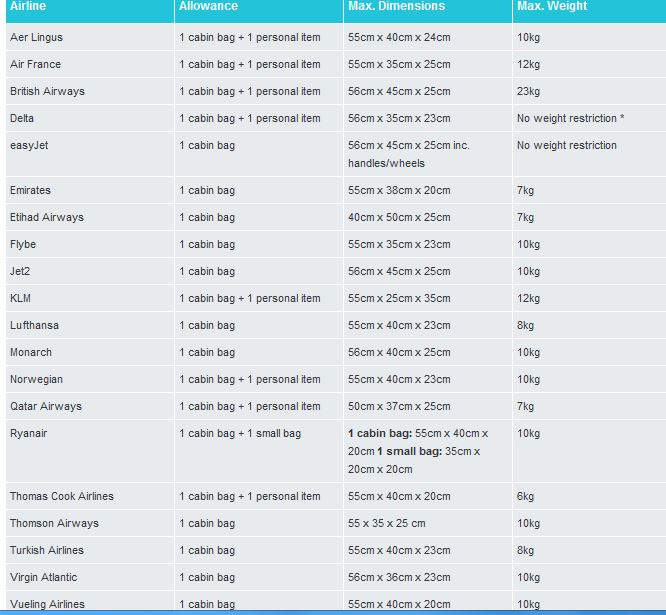666x615 pixels.
Task: Click Ryanair 10kg weight cell
Action: point(590,451)
